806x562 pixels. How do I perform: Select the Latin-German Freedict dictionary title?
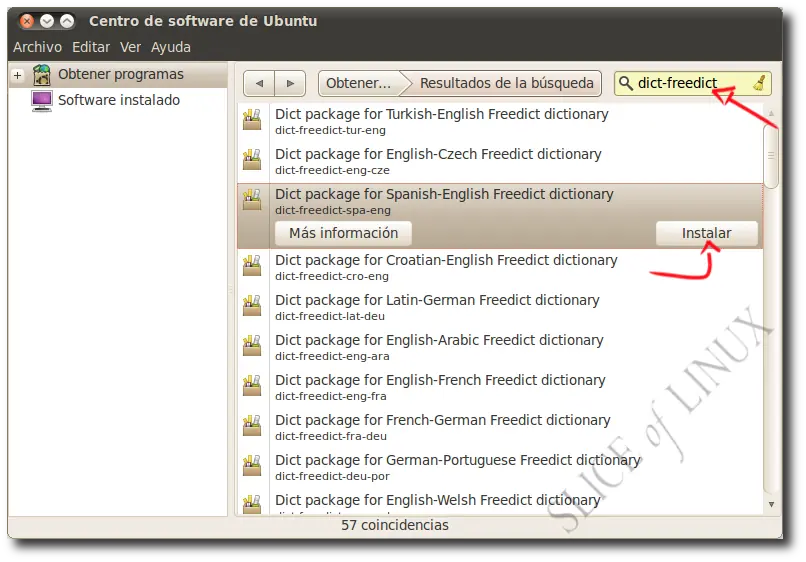pyautogui.click(x=437, y=300)
